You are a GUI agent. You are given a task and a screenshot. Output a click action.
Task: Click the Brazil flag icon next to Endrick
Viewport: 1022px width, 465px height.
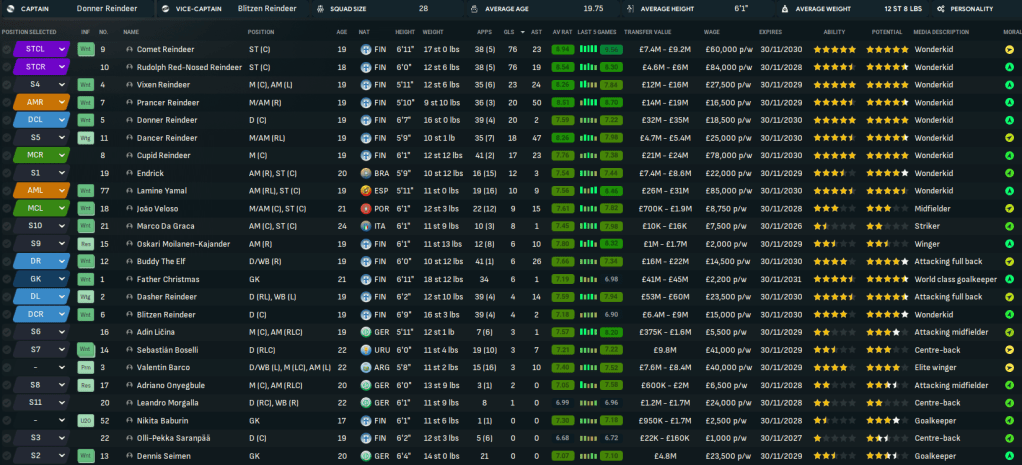tap(366, 172)
